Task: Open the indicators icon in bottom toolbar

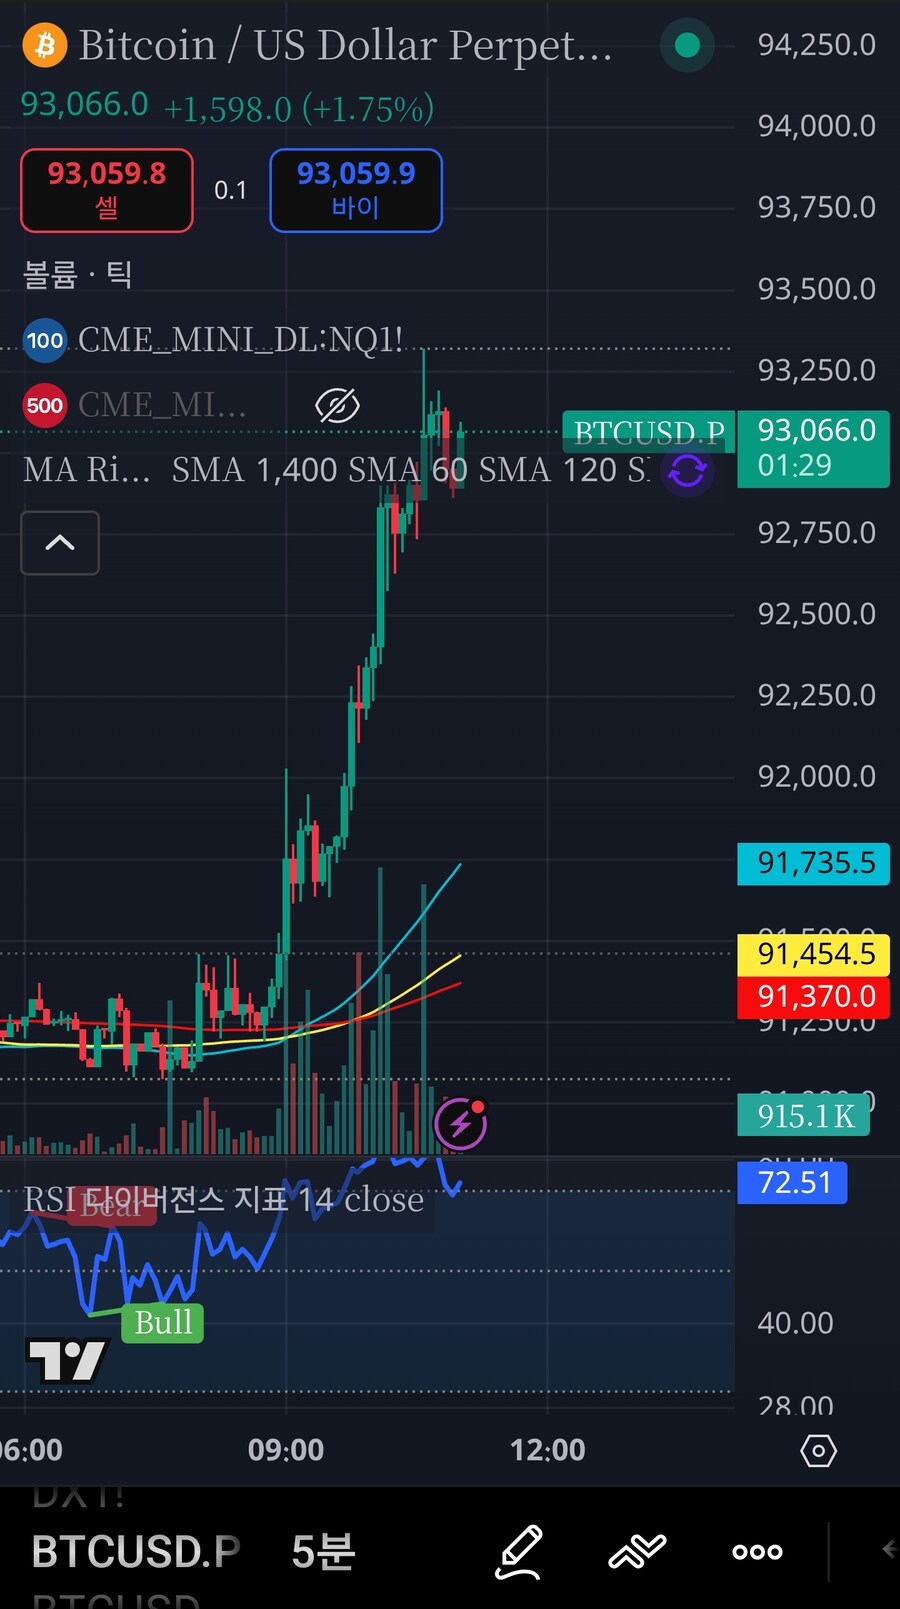Action: click(637, 1551)
